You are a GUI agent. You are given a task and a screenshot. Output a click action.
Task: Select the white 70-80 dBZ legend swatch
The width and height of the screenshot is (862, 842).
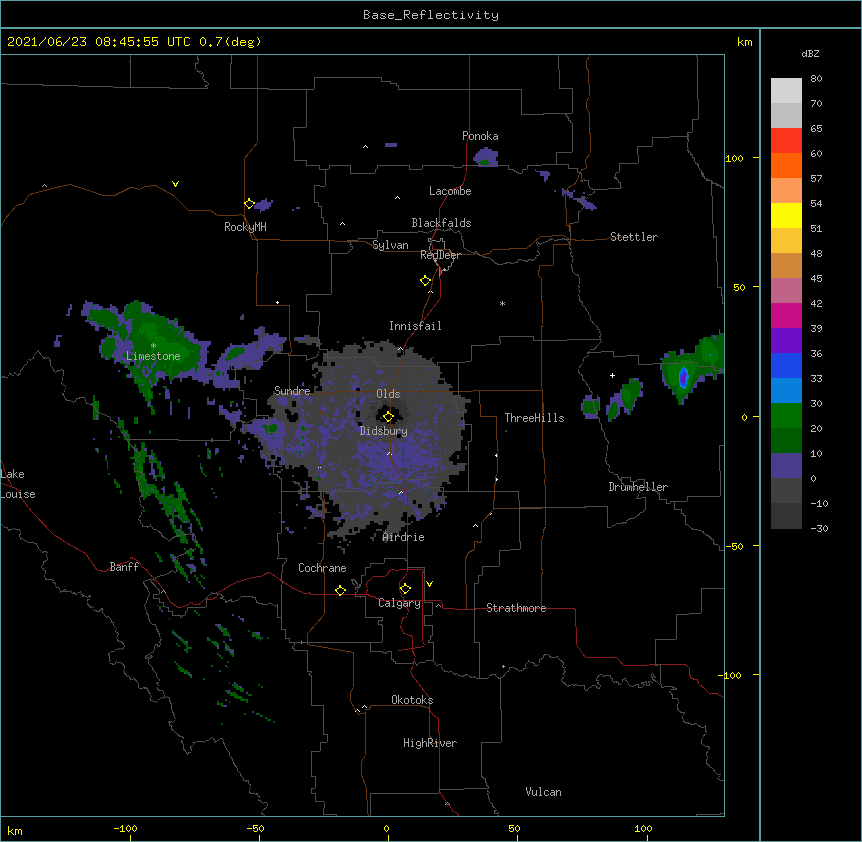pos(786,90)
